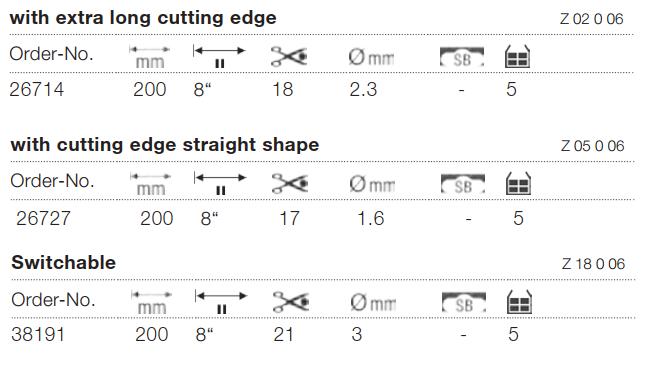Click the SB packaging icon under Switchable

[464, 303]
